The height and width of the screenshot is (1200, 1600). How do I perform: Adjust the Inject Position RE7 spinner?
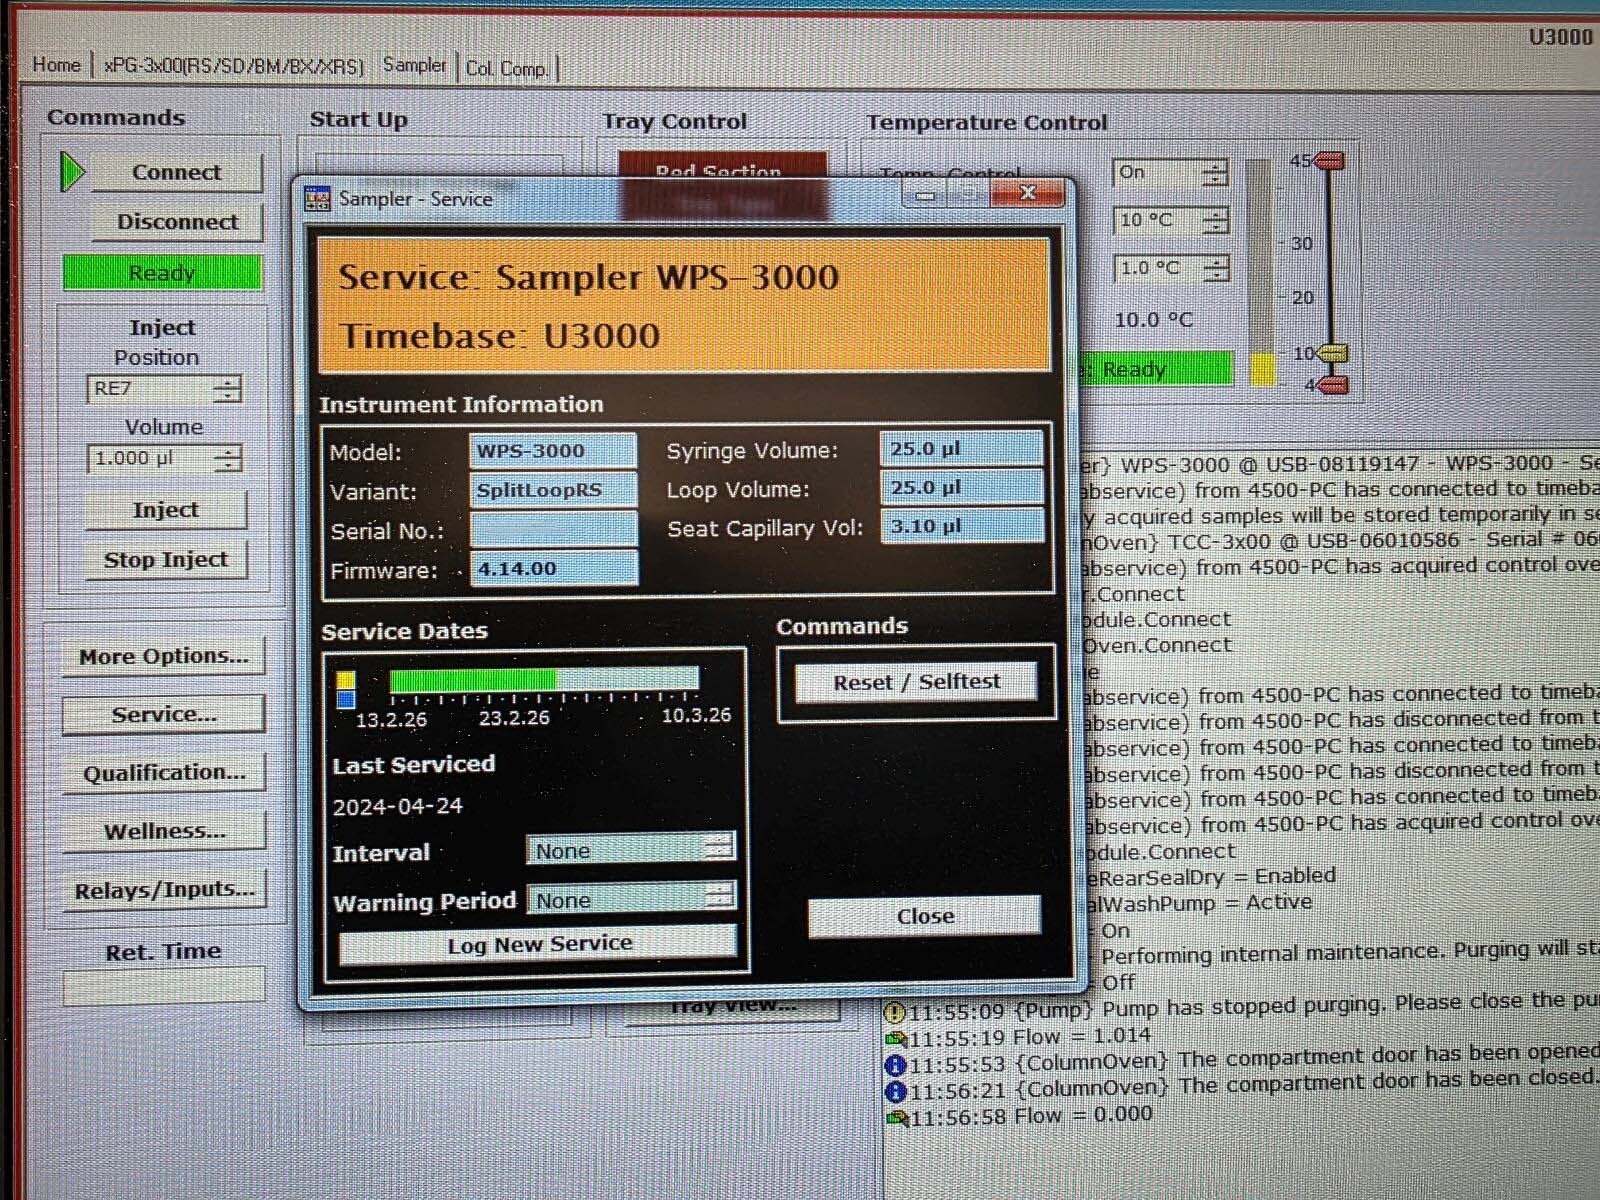pos(227,389)
